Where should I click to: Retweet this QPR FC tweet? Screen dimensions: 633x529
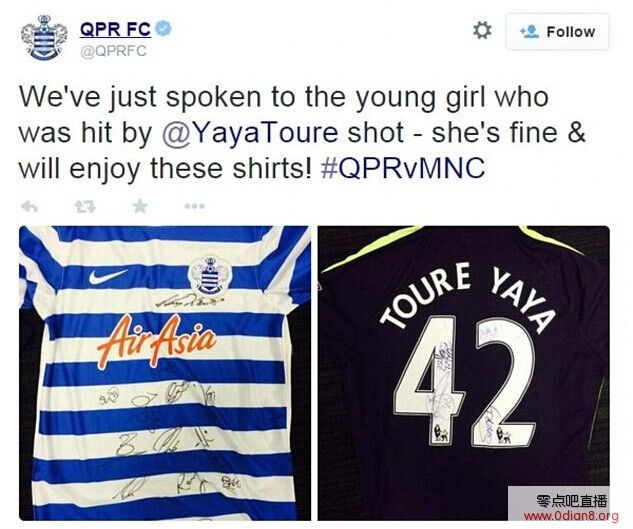click(x=85, y=207)
